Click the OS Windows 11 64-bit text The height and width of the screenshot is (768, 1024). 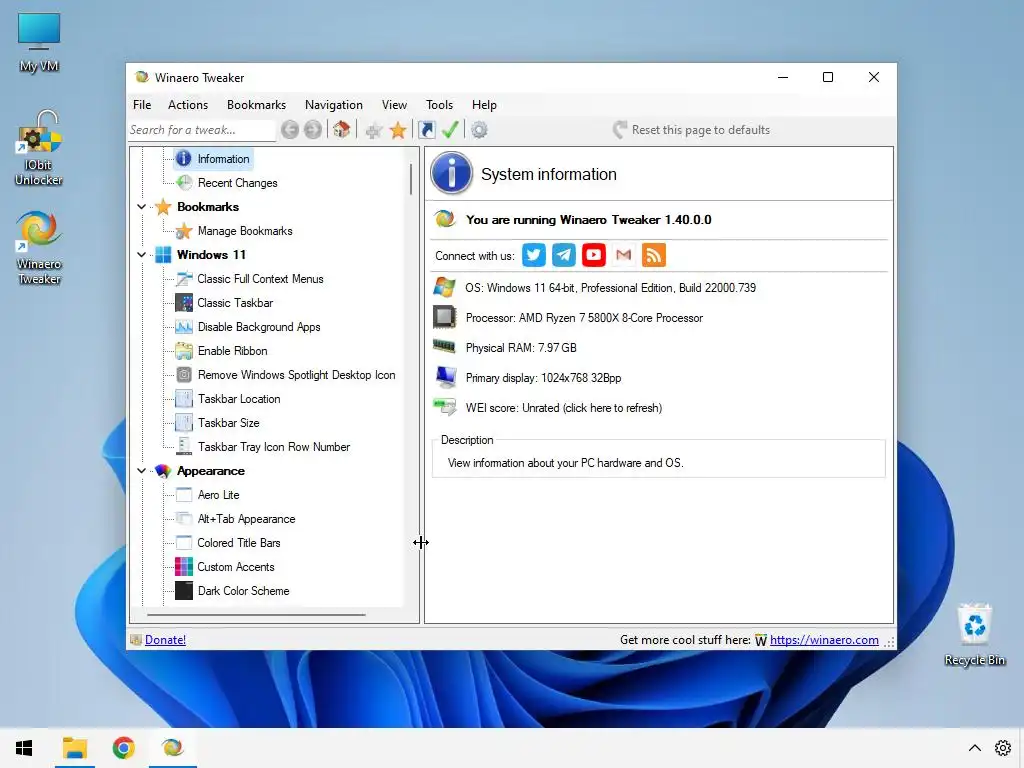[x=611, y=288]
